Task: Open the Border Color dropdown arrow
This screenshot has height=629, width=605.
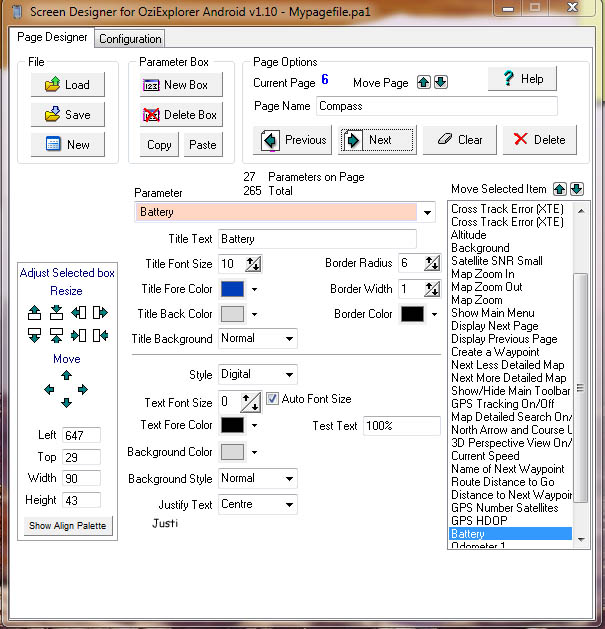Action: pos(434,314)
